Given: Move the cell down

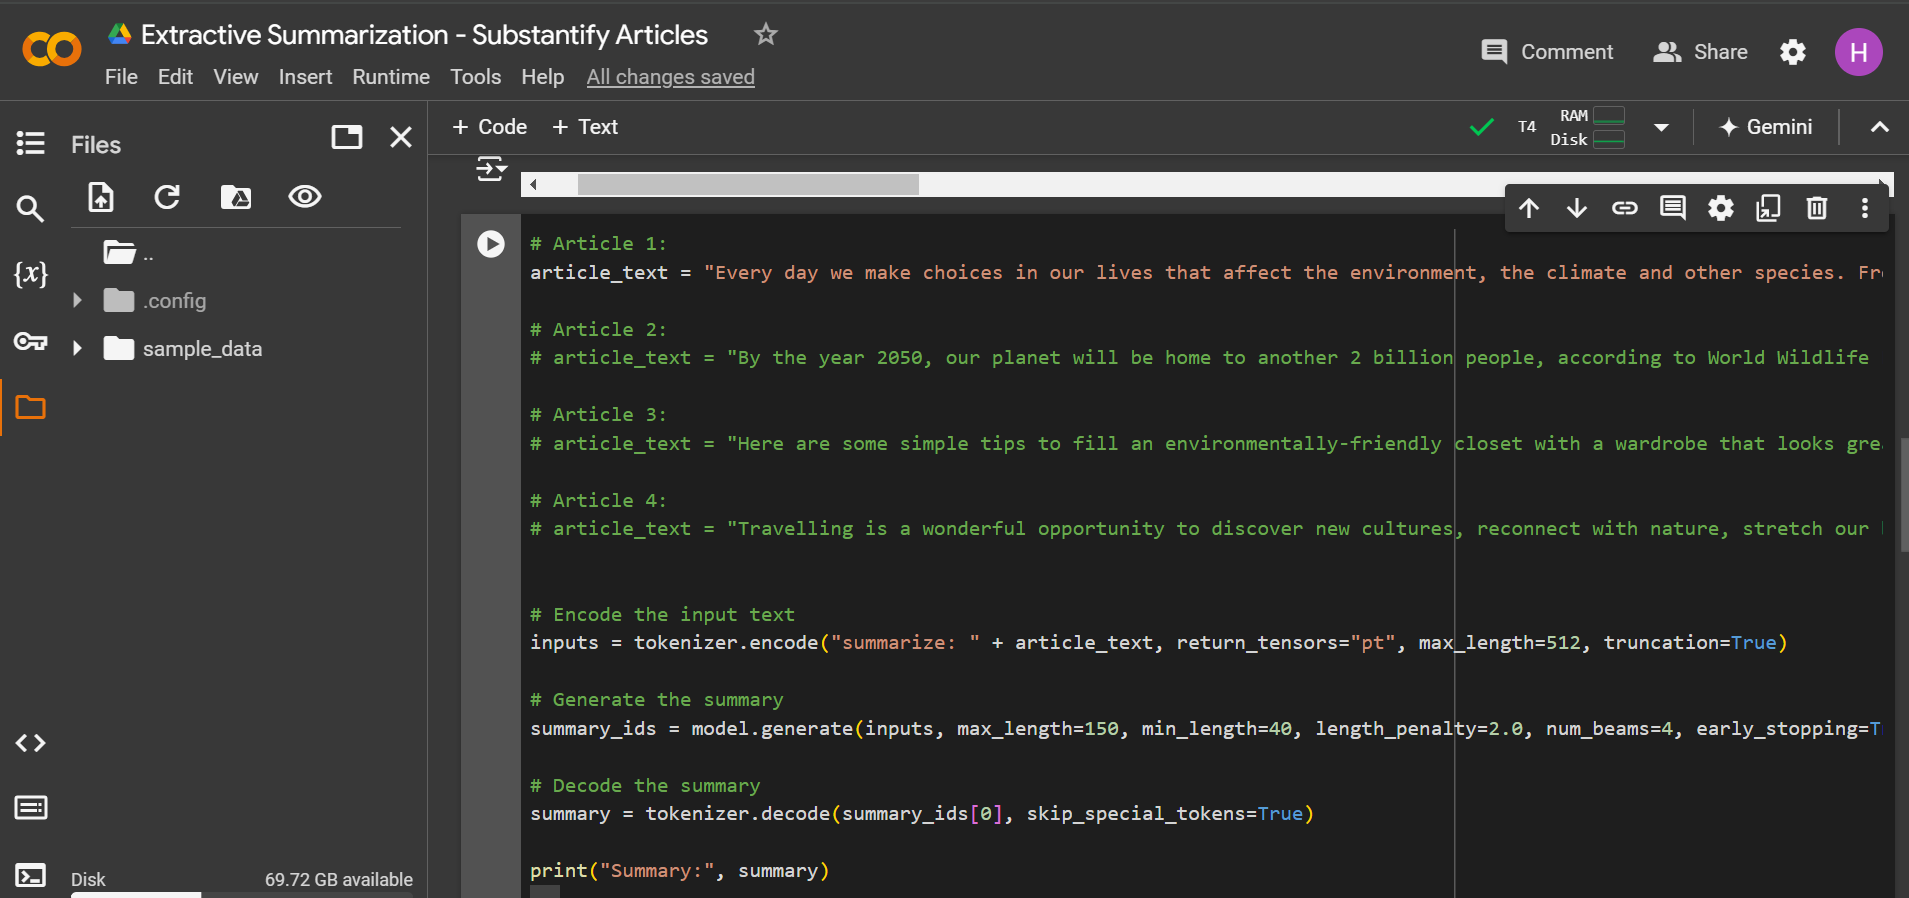Looking at the screenshot, I should (x=1577, y=208).
